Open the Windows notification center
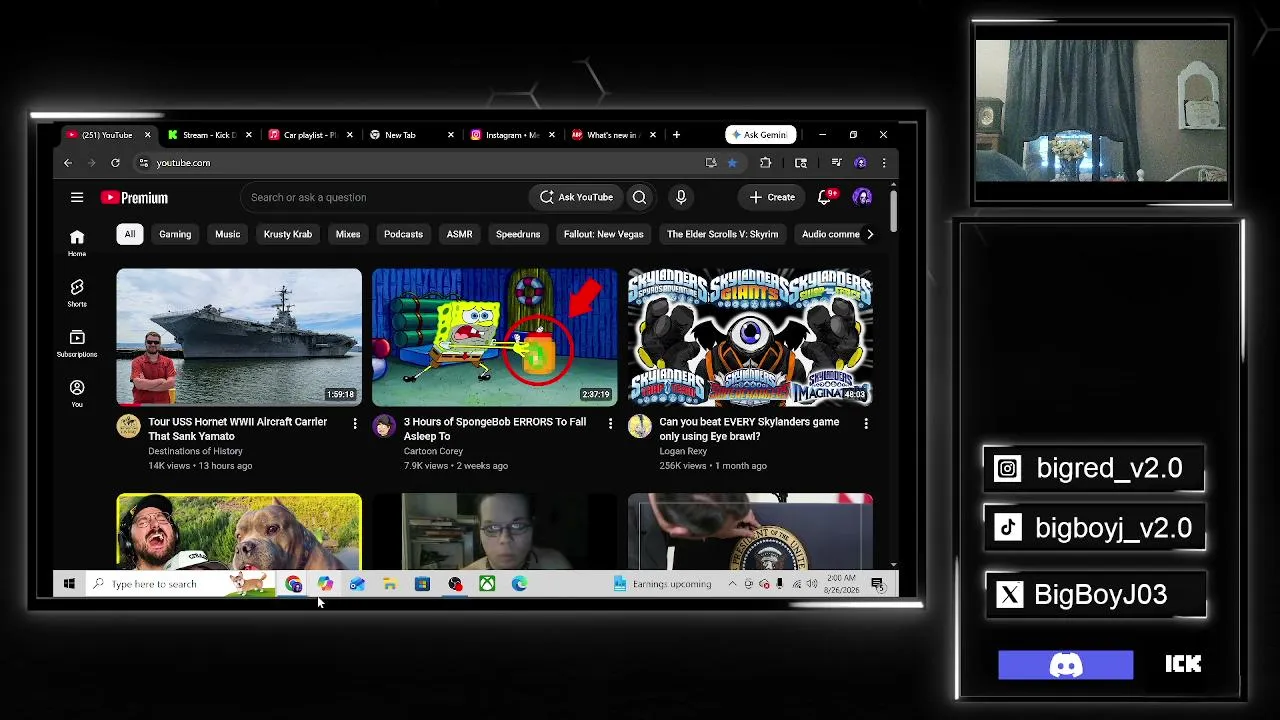 pyautogui.click(x=878, y=584)
